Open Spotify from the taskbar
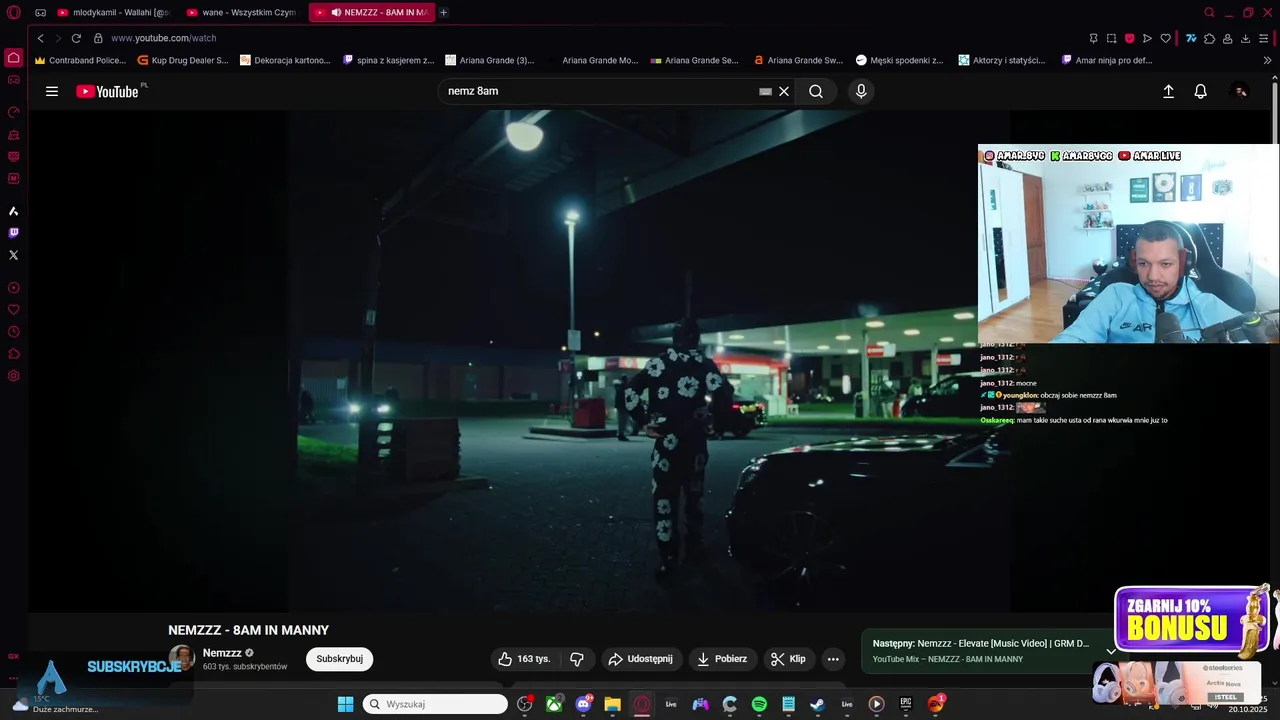The width and height of the screenshot is (1280, 720). click(x=759, y=704)
